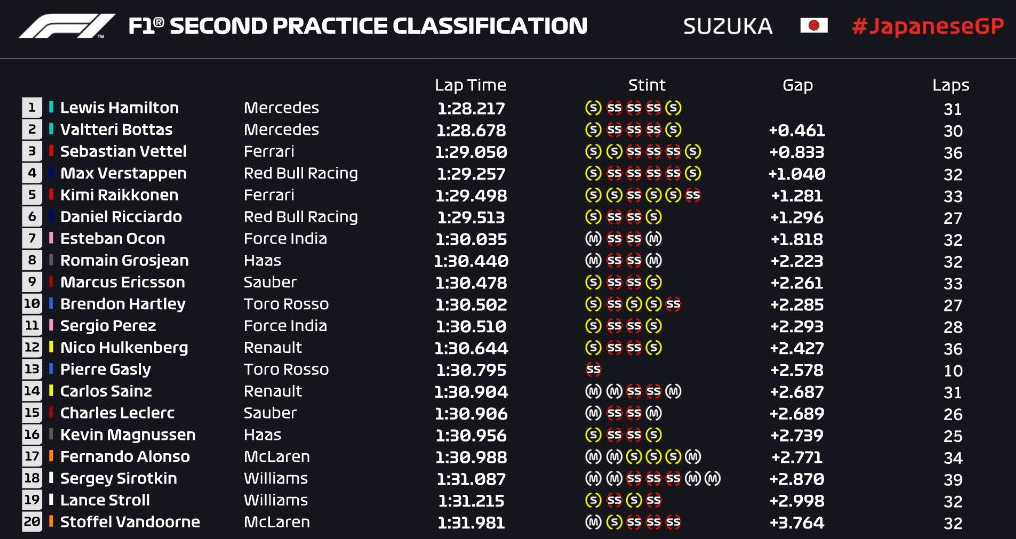1016x539 pixels.
Task: Click the SUZUKA circuit label
Action: click(x=728, y=27)
